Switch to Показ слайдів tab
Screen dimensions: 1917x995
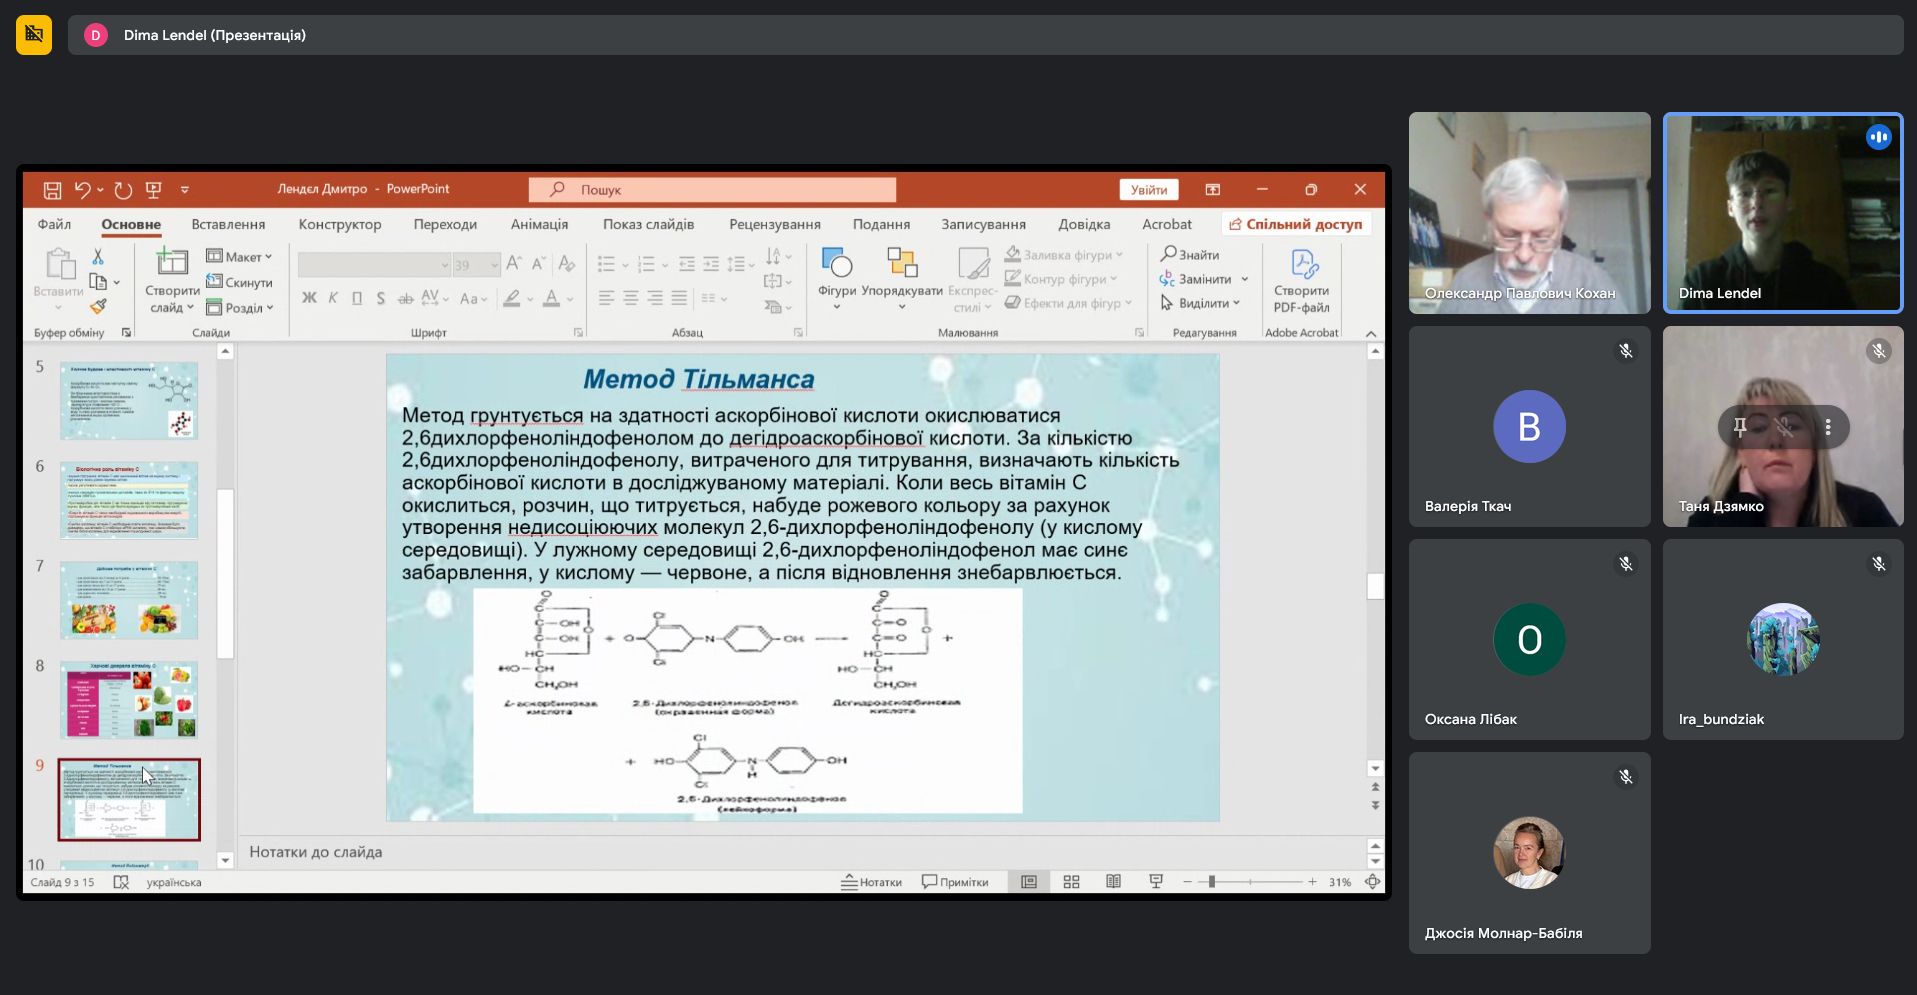pos(648,224)
